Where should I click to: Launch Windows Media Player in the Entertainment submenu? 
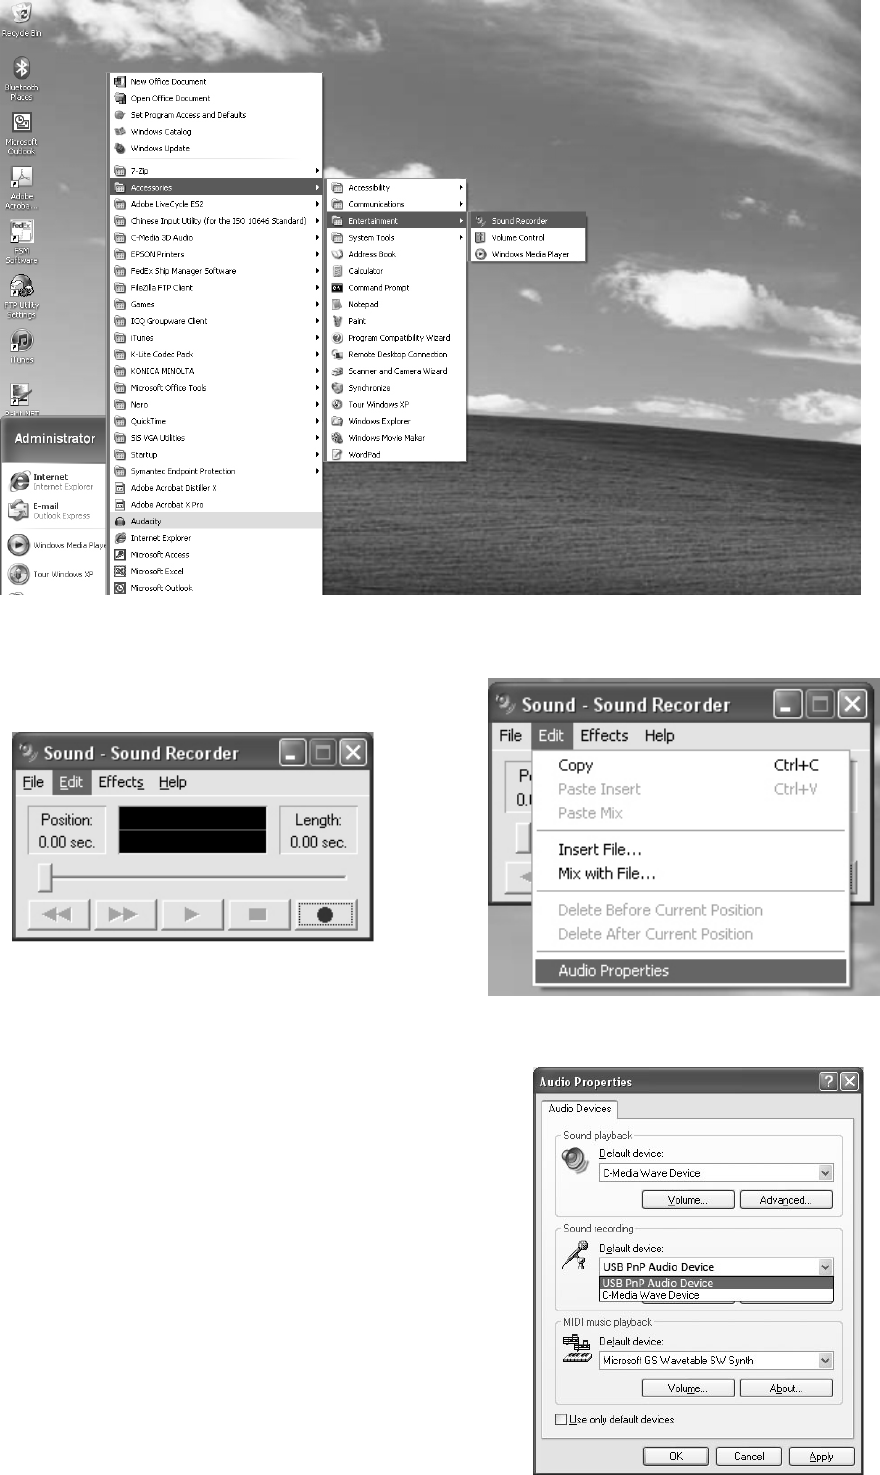pyautogui.click(x=528, y=254)
